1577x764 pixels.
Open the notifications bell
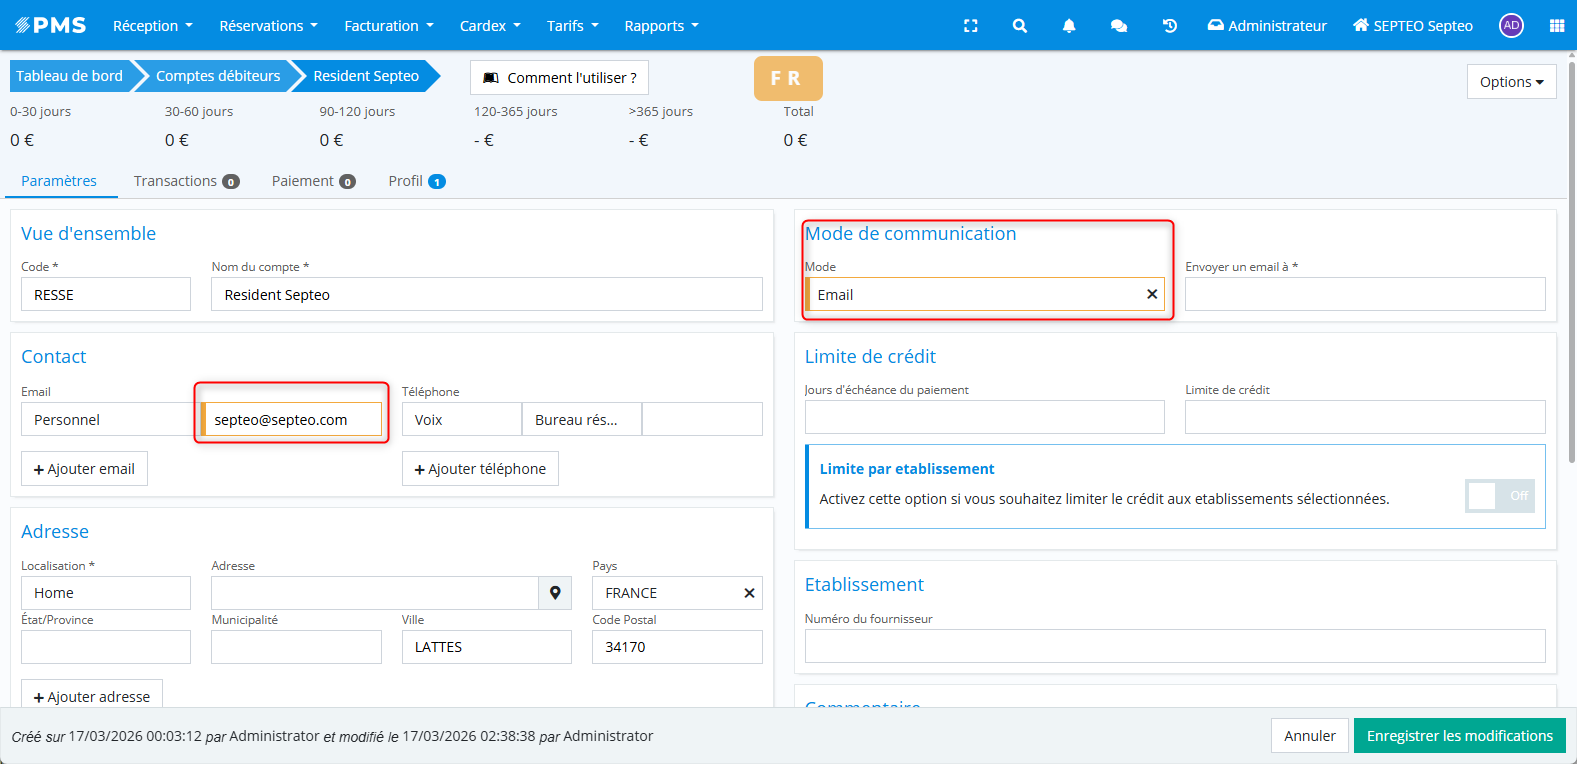point(1069,26)
